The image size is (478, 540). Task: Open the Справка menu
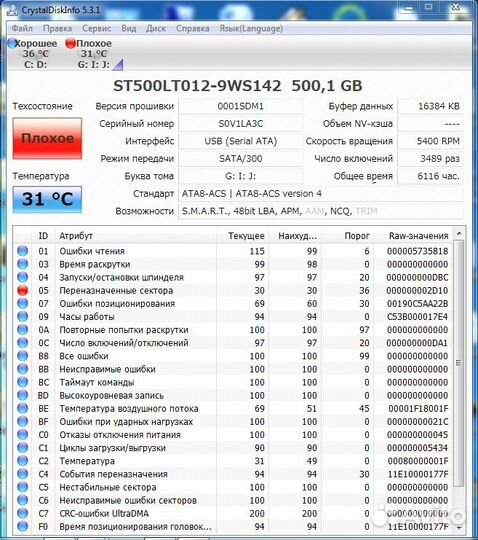click(x=193, y=28)
